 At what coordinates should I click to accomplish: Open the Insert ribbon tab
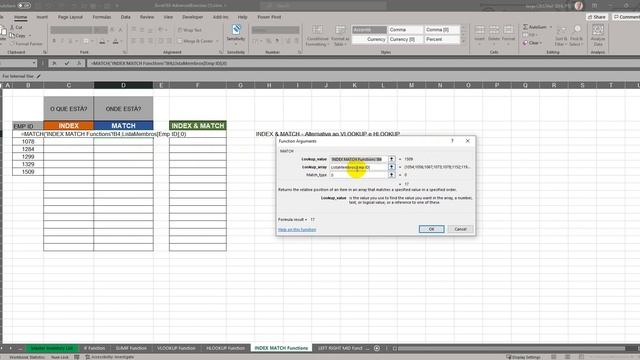pyautogui.click(x=42, y=17)
